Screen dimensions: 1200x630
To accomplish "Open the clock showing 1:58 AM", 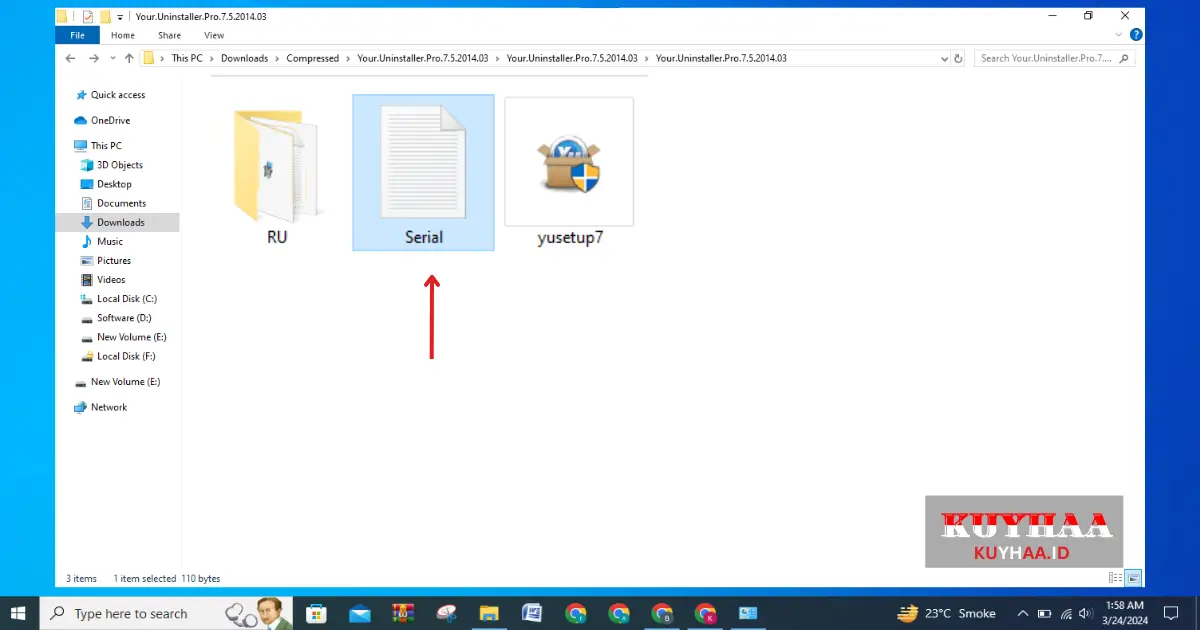I will [x=1124, y=613].
